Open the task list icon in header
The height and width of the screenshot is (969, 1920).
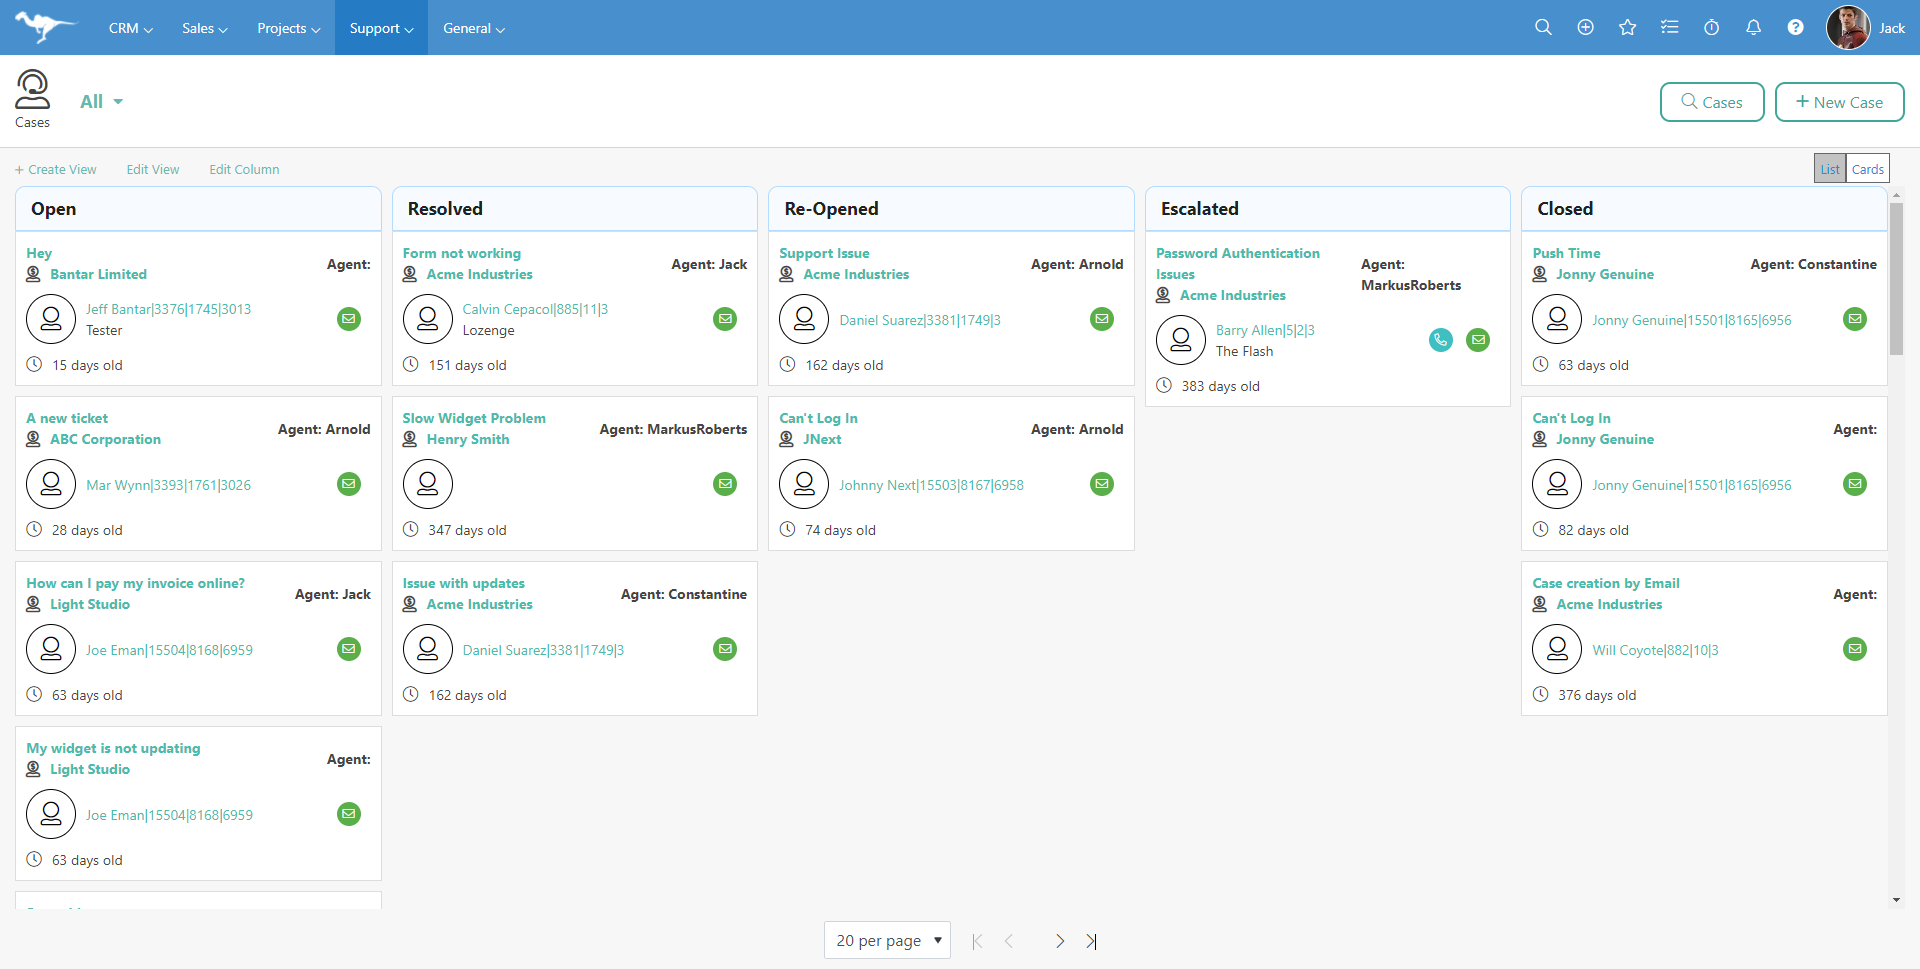click(1669, 28)
